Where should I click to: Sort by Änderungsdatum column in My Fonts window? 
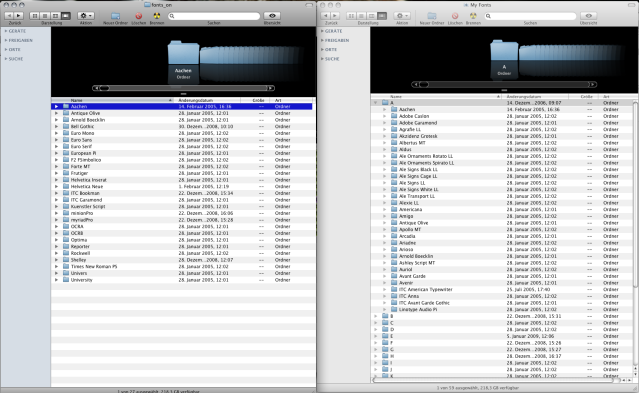point(535,97)
